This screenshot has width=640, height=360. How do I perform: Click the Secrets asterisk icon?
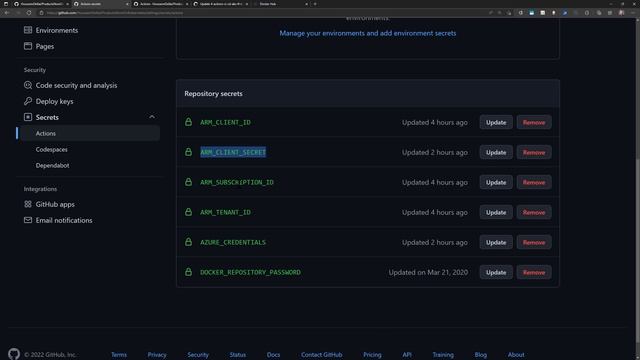[x=28, y=117]
